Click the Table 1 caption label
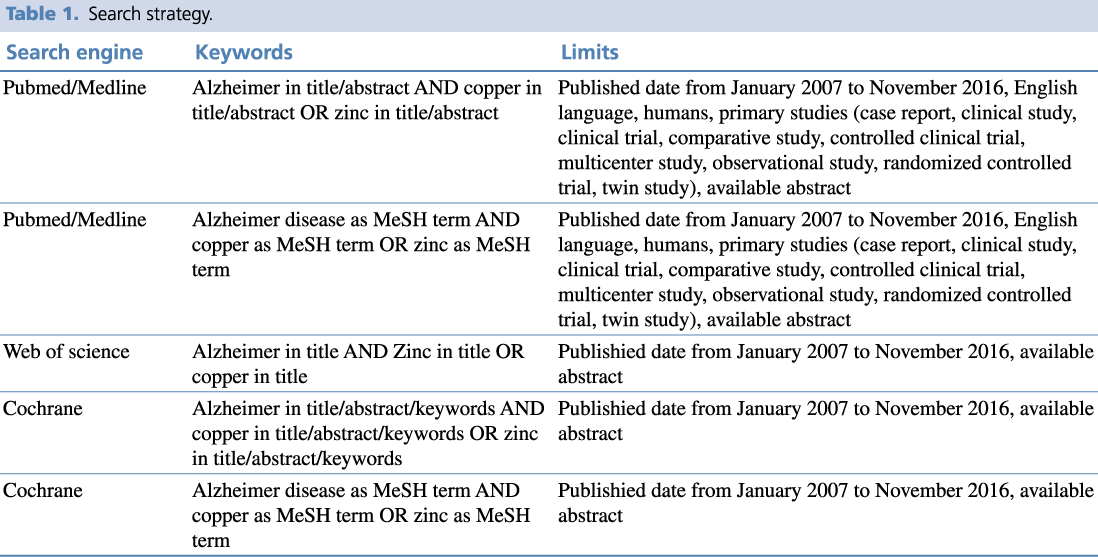Screen dimensions: 1098x557 pos(40,16)
